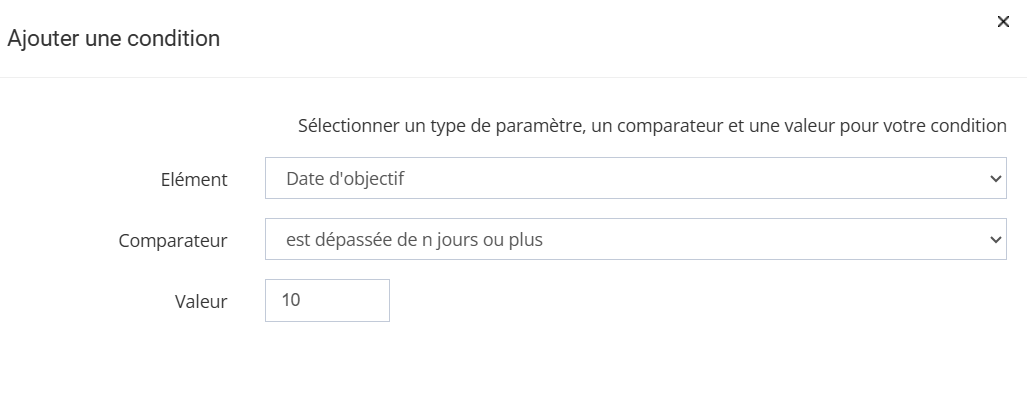
Task: Click the selected "Date d'objectif" value
Action: (x=345, y=179)
